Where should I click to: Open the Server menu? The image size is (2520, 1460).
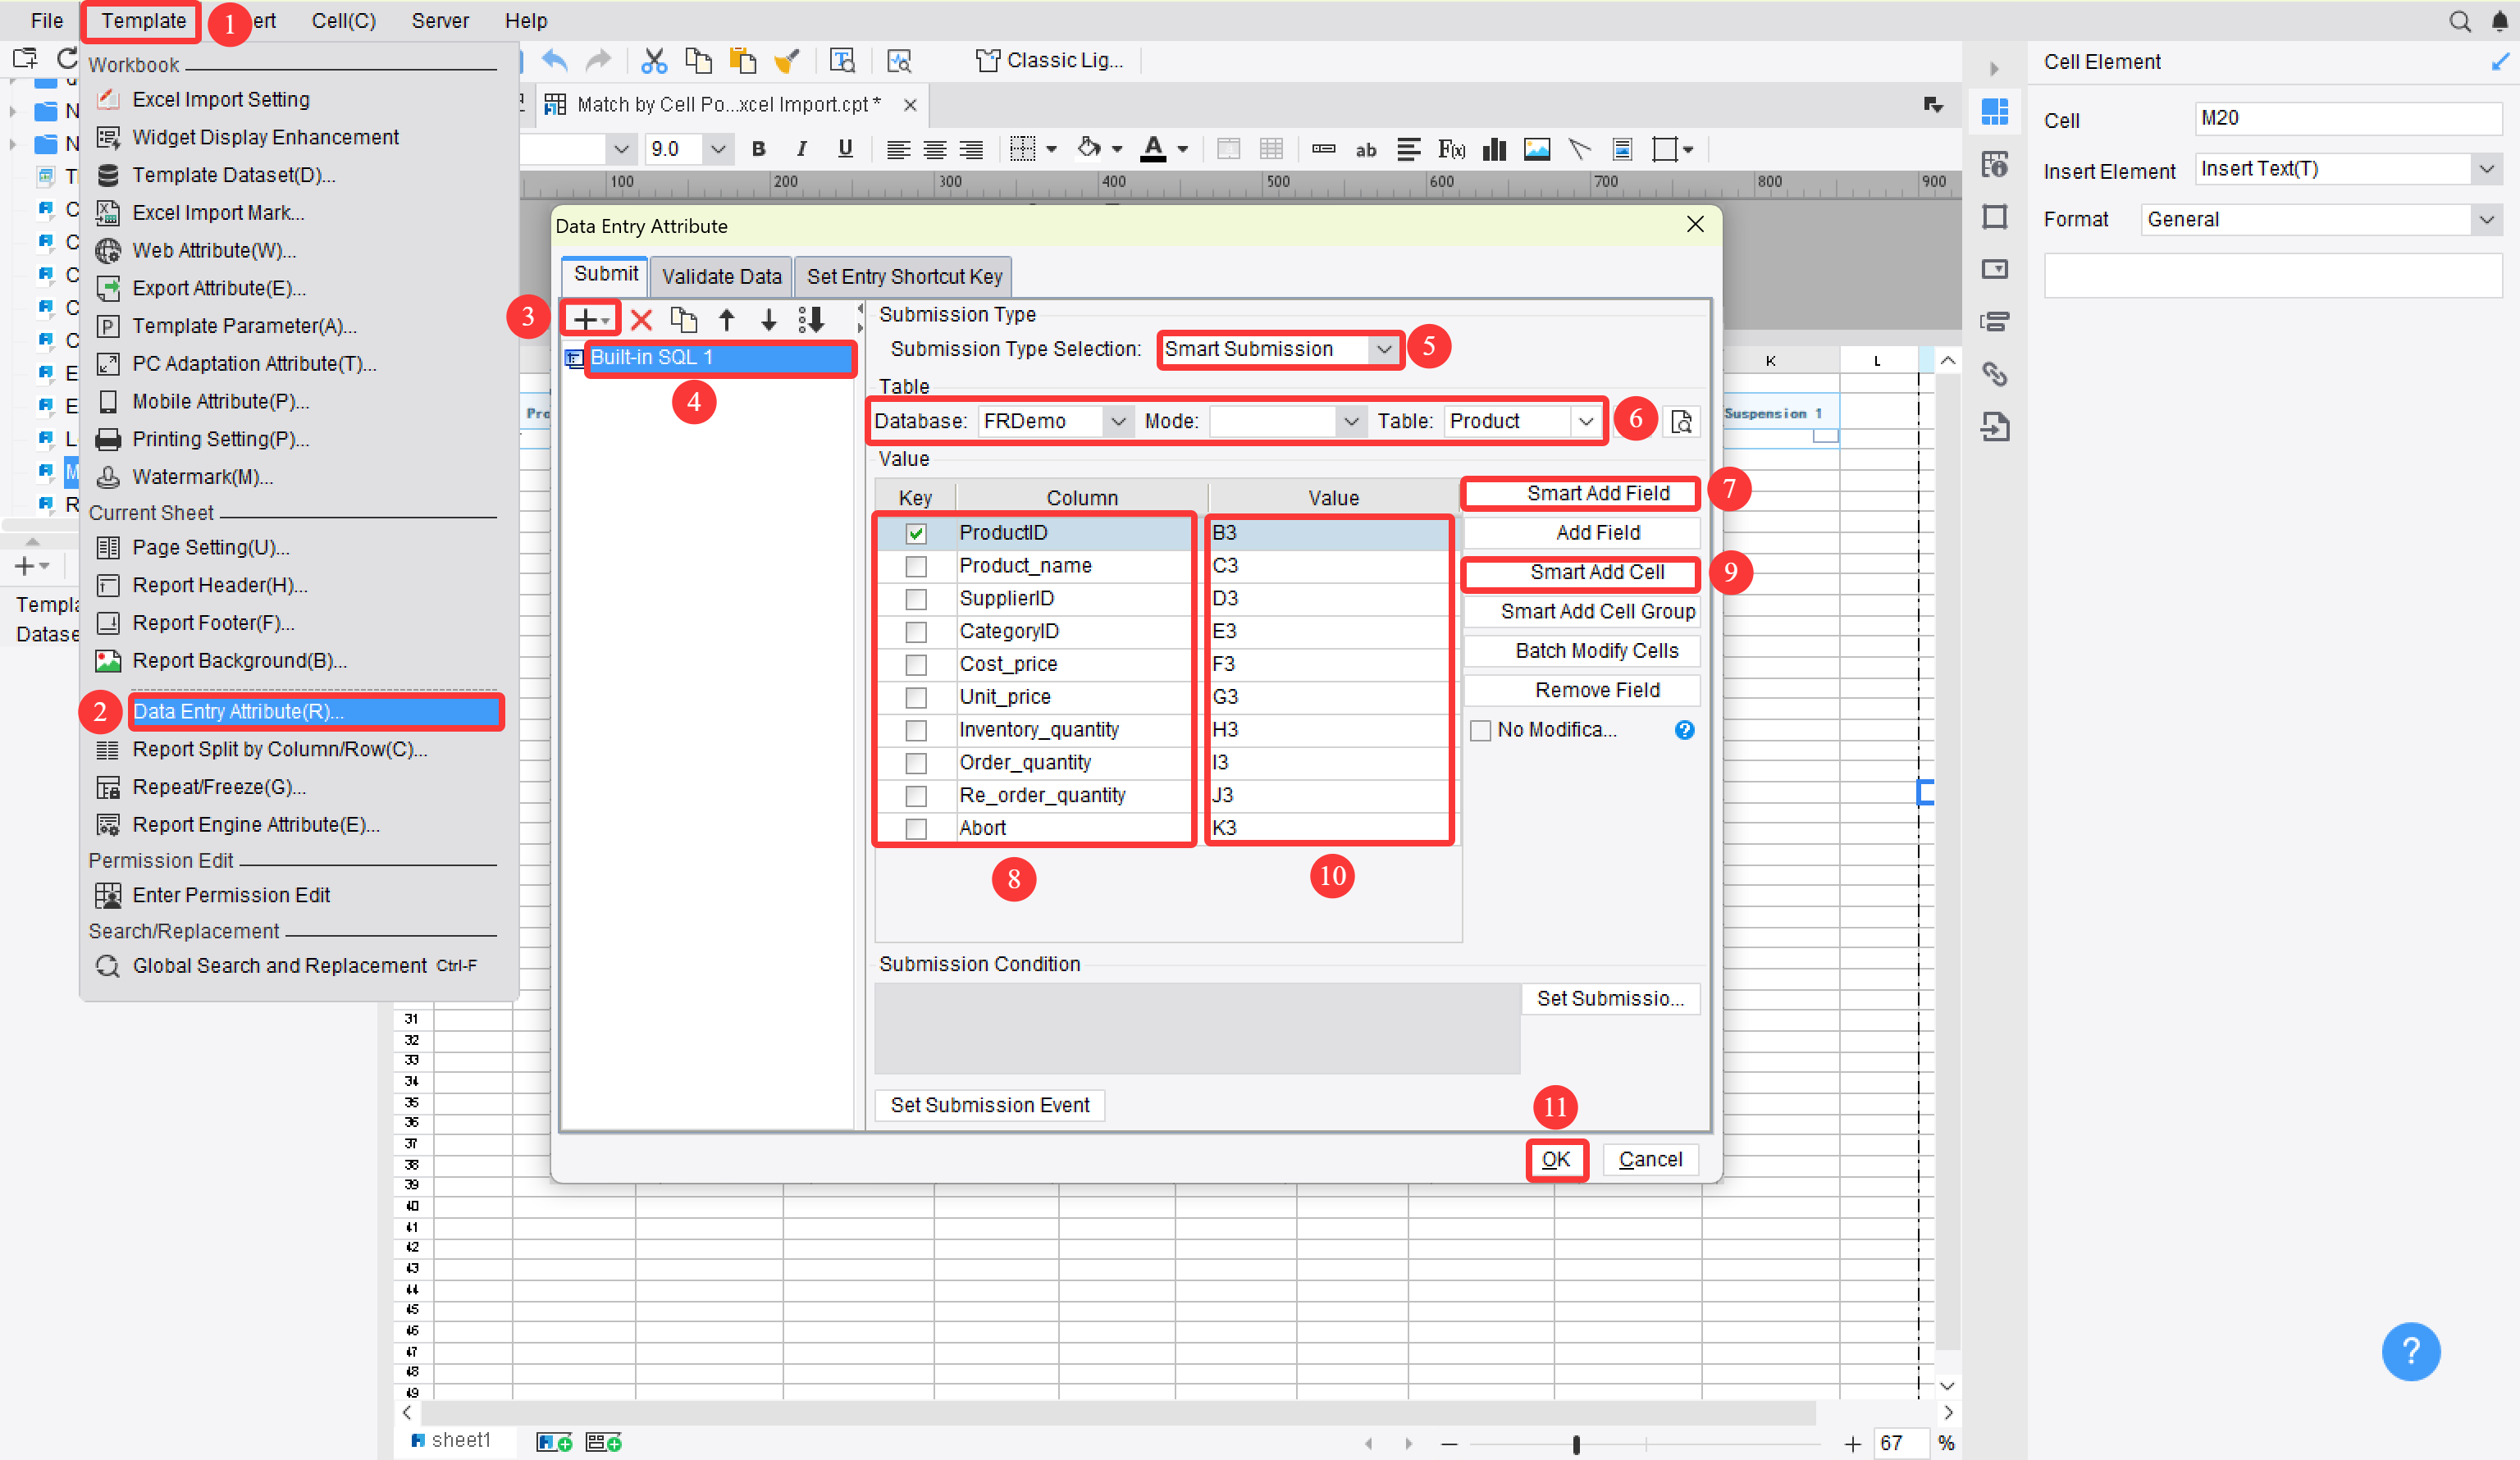coord(440,20)
